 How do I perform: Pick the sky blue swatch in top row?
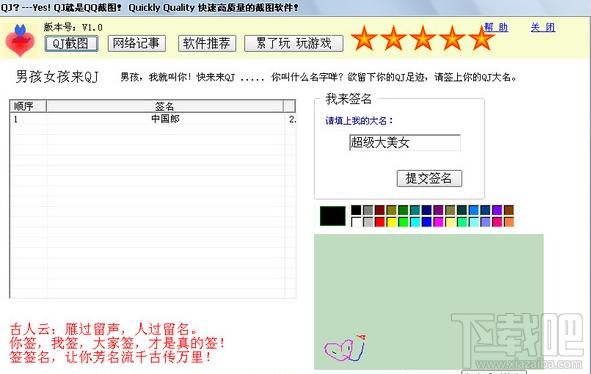[x=474, y=210]
